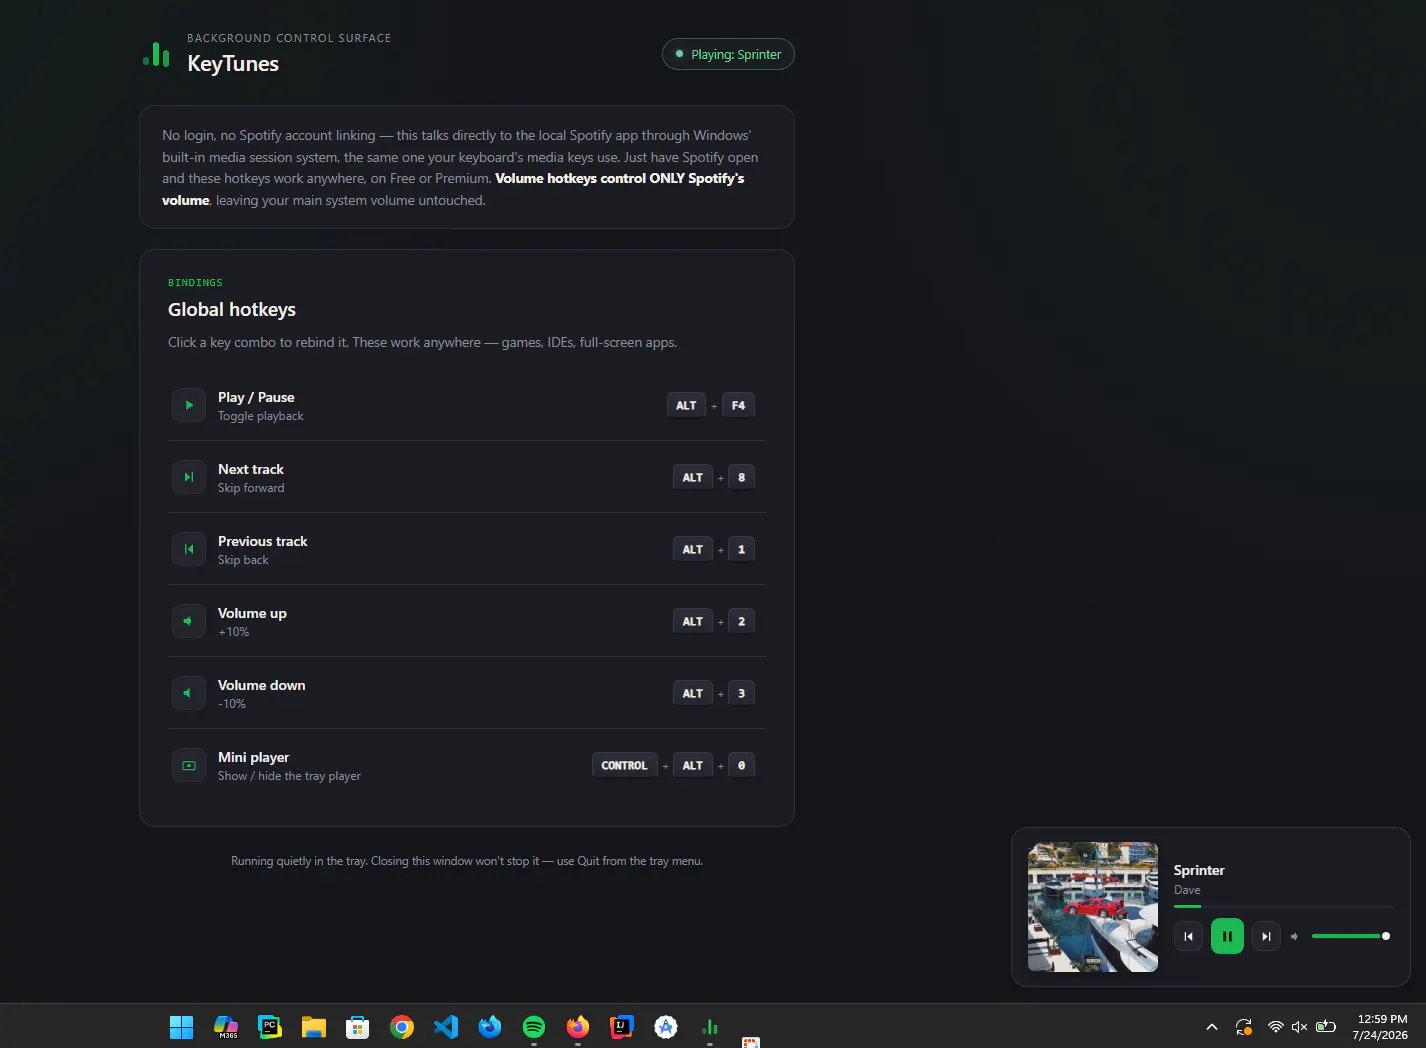This screenshot has width=1426, height=1048.
Task: Adjust the mini player volume slider
Action: point(1350,936)
